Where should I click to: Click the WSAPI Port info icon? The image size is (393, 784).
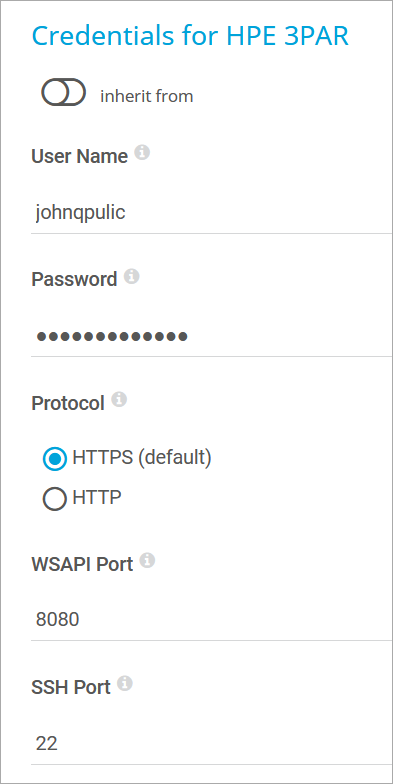click(x=147, y=560)
